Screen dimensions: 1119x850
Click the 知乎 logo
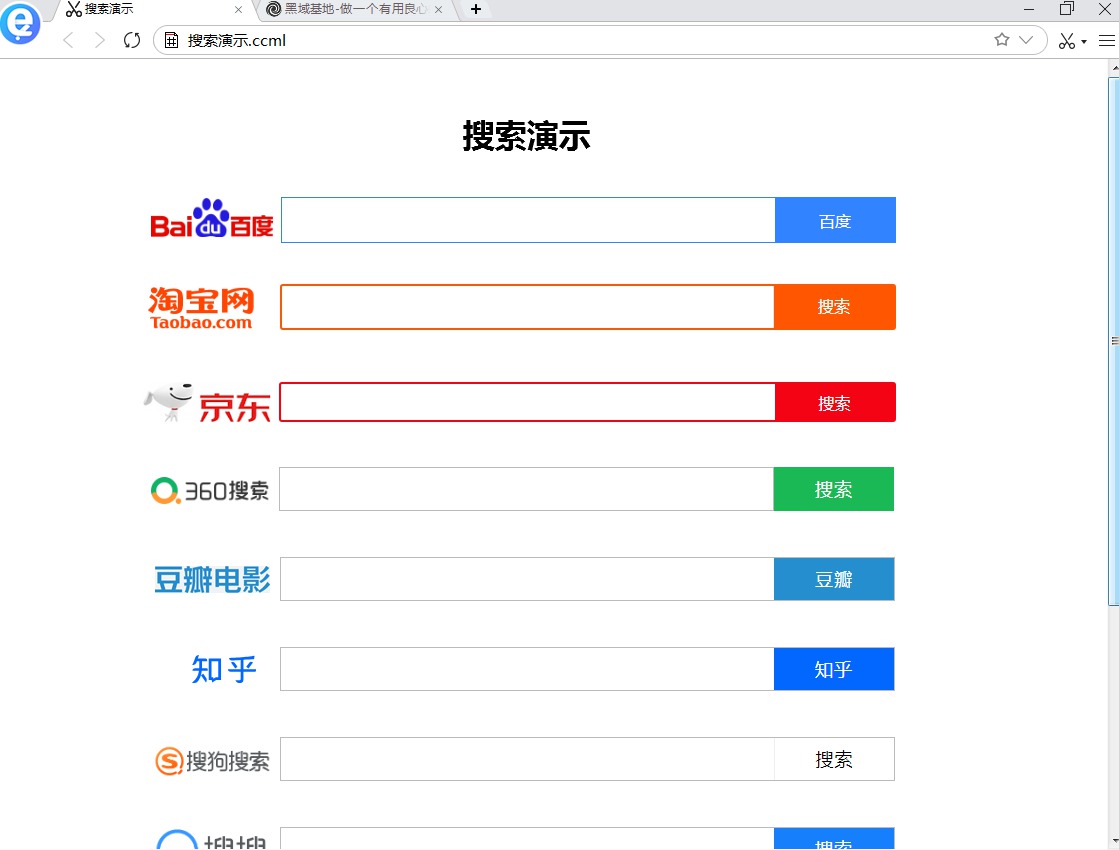click(224, 669)
